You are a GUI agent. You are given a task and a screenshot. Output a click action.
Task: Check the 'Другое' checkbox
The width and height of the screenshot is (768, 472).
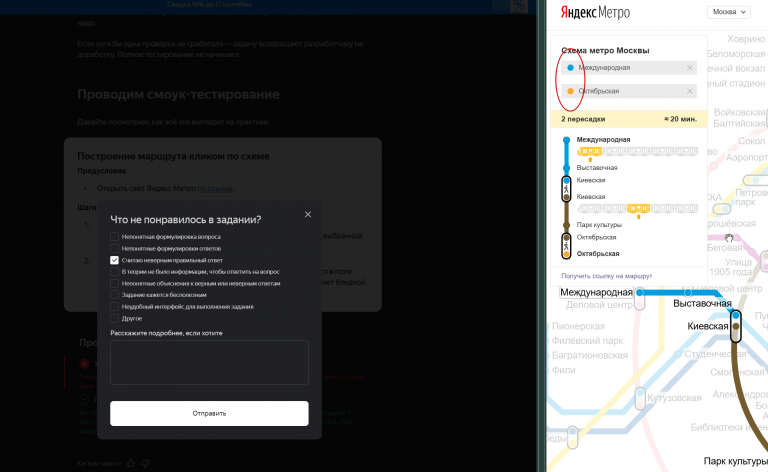click(115, 318)
